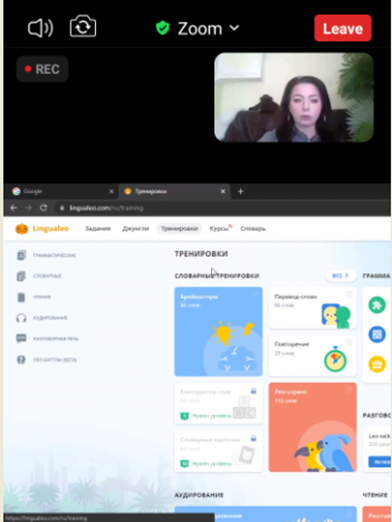The image size is (392, 522).
Task: Click the browser reload icon
Action: 43,208
